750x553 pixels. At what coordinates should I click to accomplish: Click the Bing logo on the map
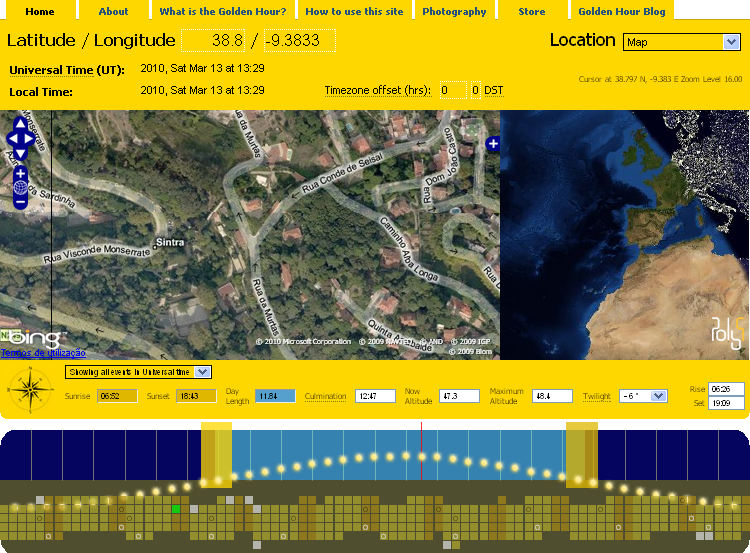(x=33, y=339)
